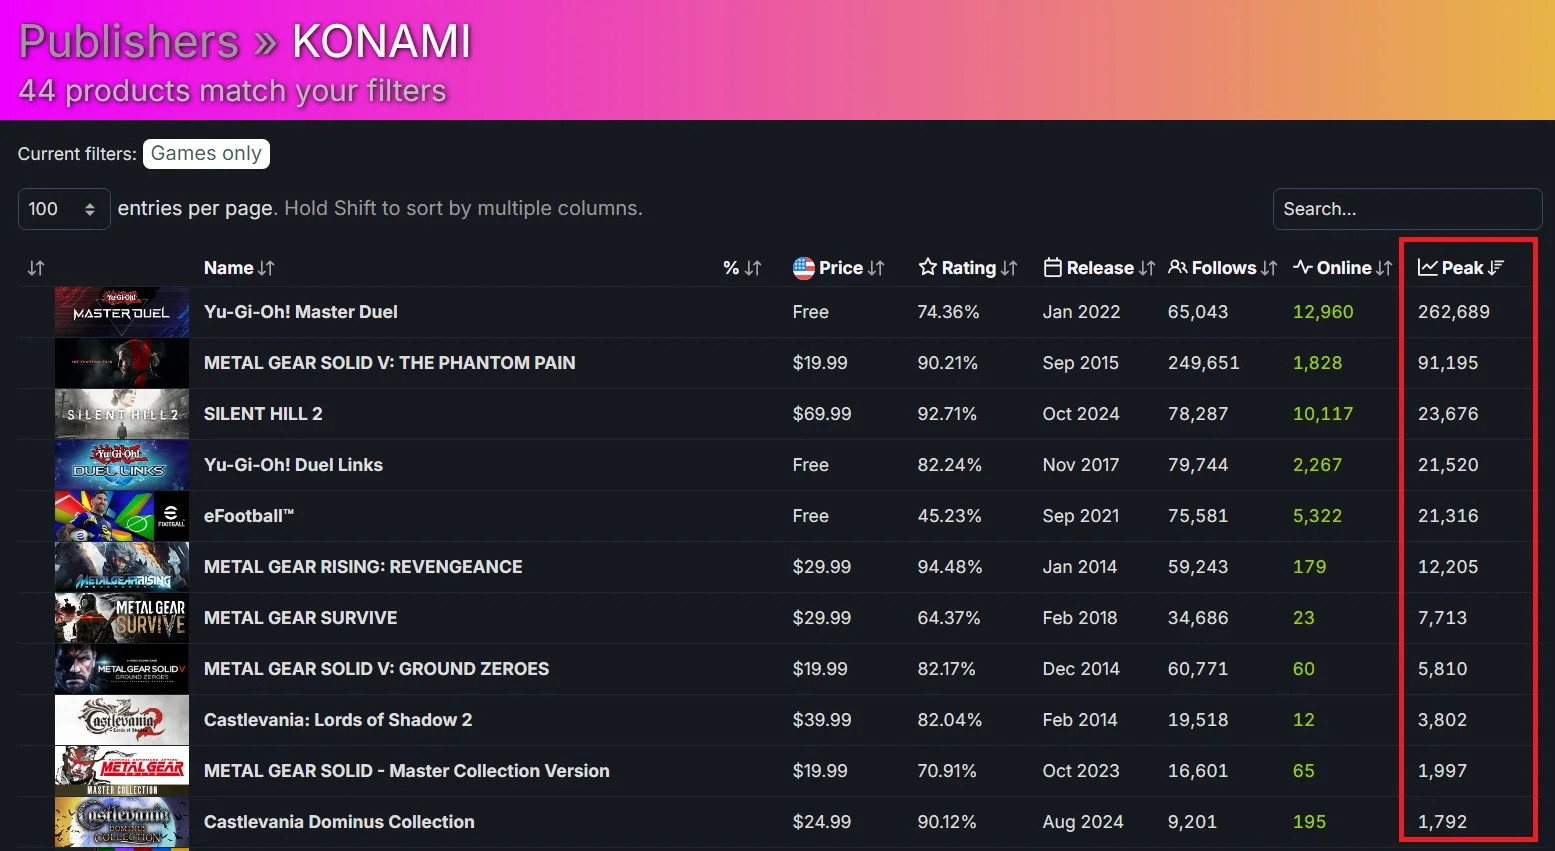The width and height of the screenshot is (1555, 851).
Task: Click the Search input field
Action: 1407,209
